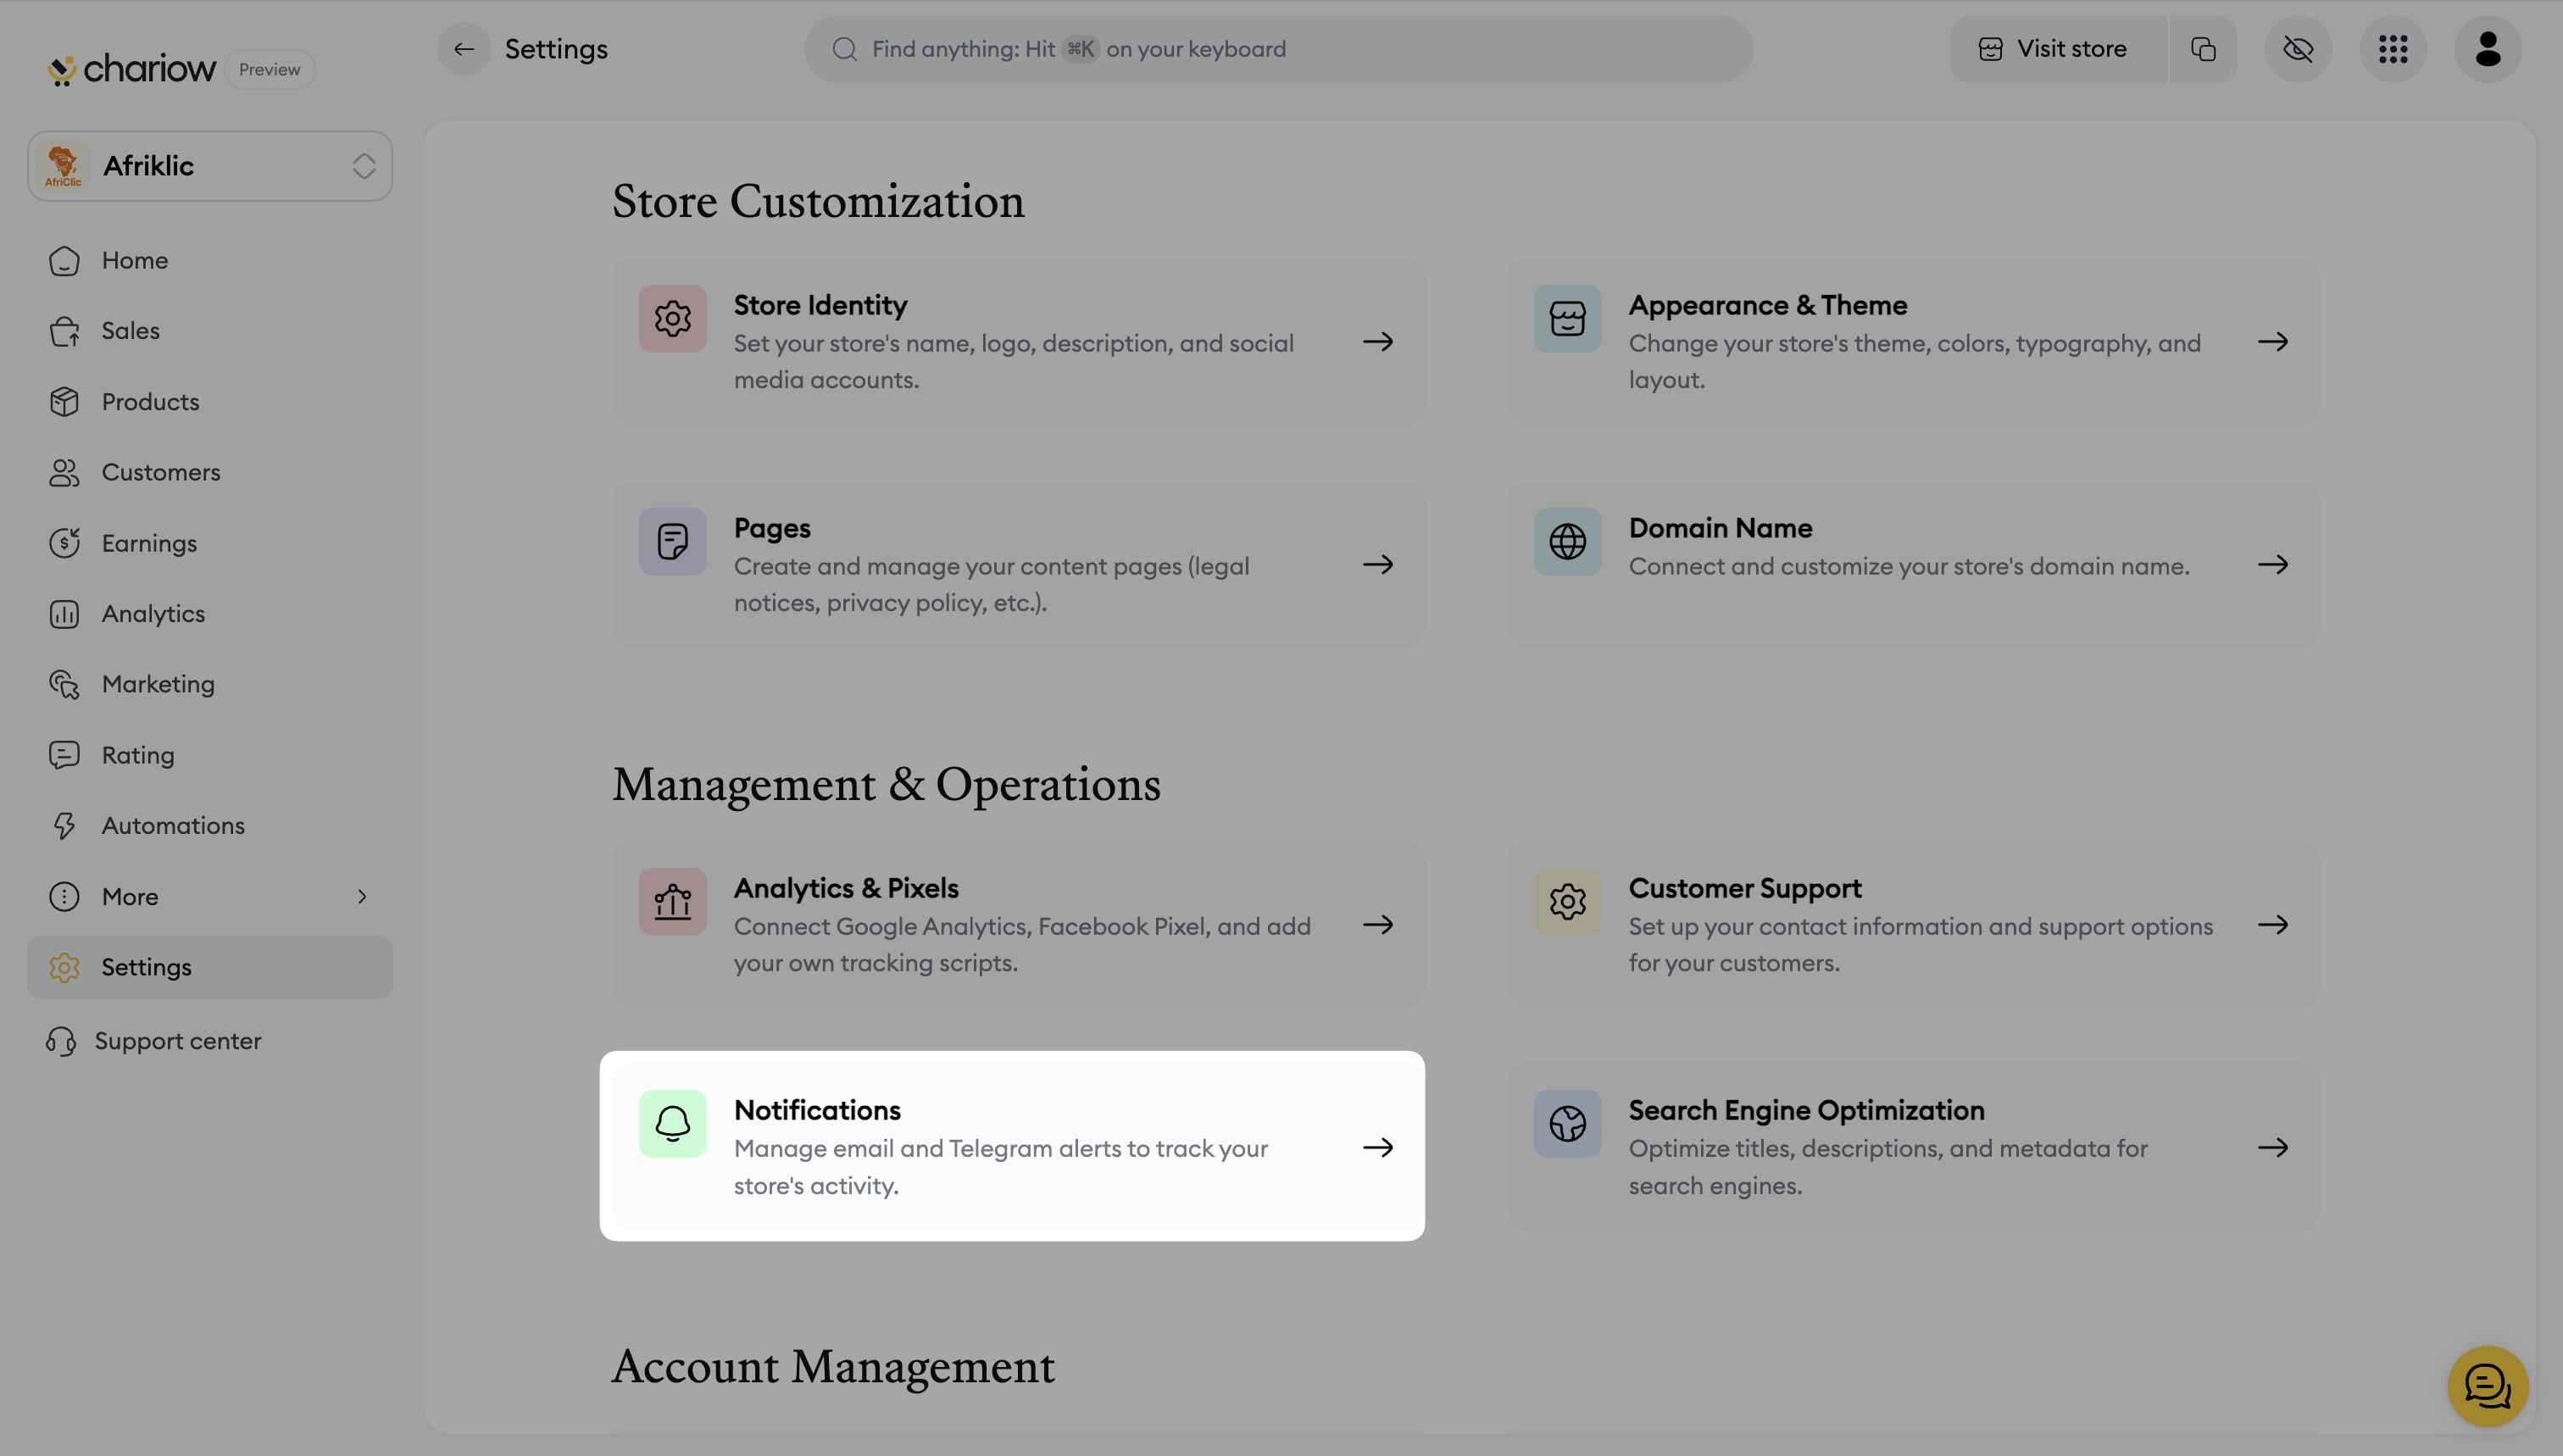Open the apps grid menu icon
The height and width of the screenshot is (1456, 2563).
coord(2393,49)
